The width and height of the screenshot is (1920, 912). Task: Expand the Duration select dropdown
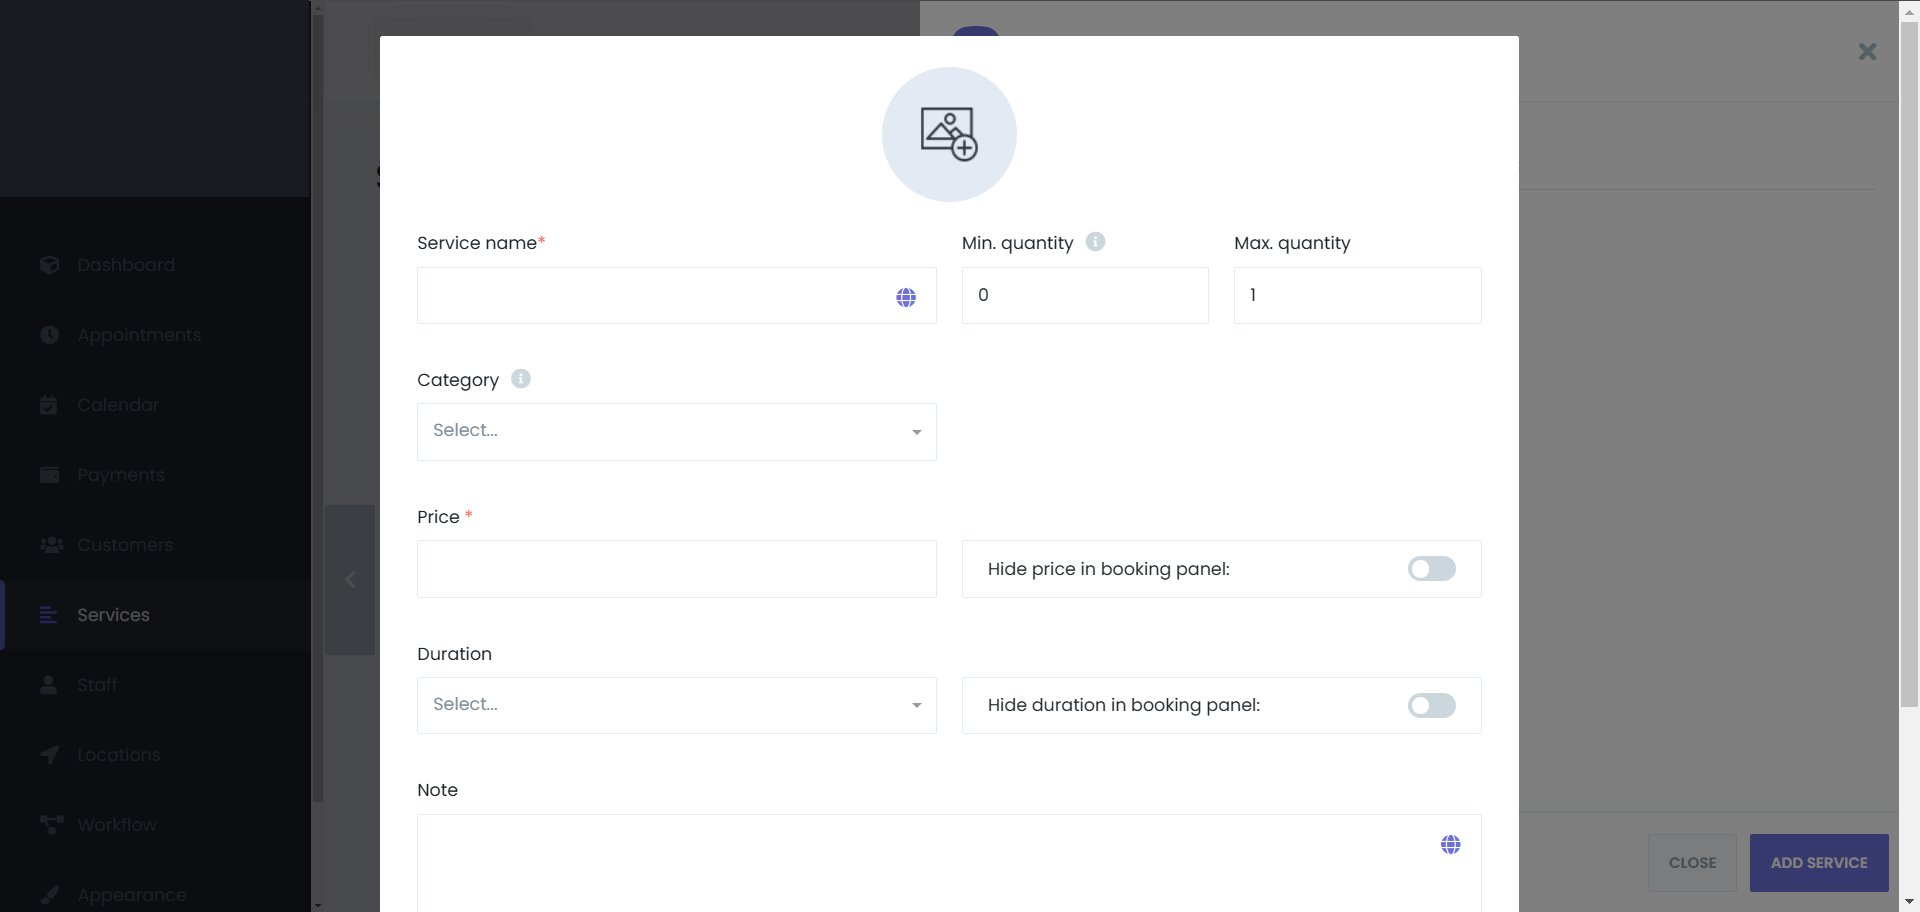point(676,706)
